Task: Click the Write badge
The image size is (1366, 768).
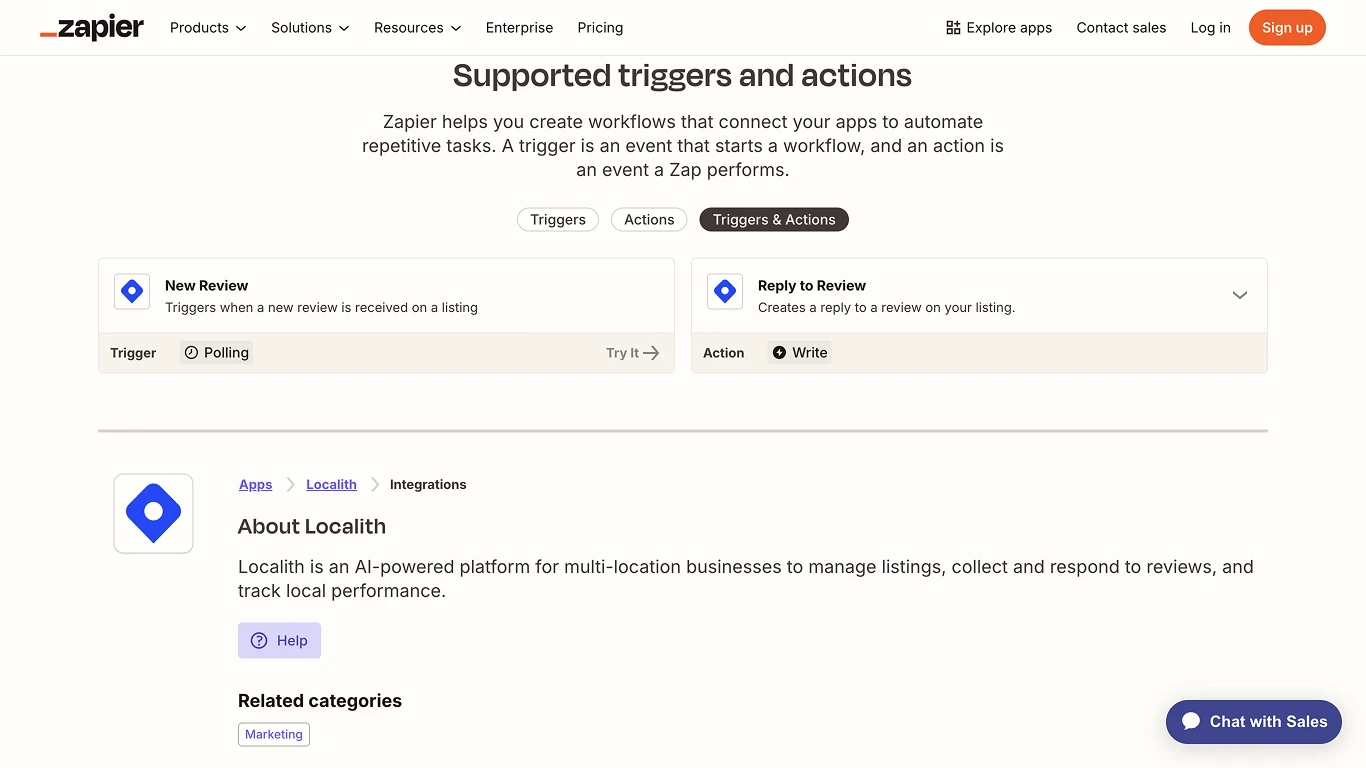Action: tap(800, 353)
